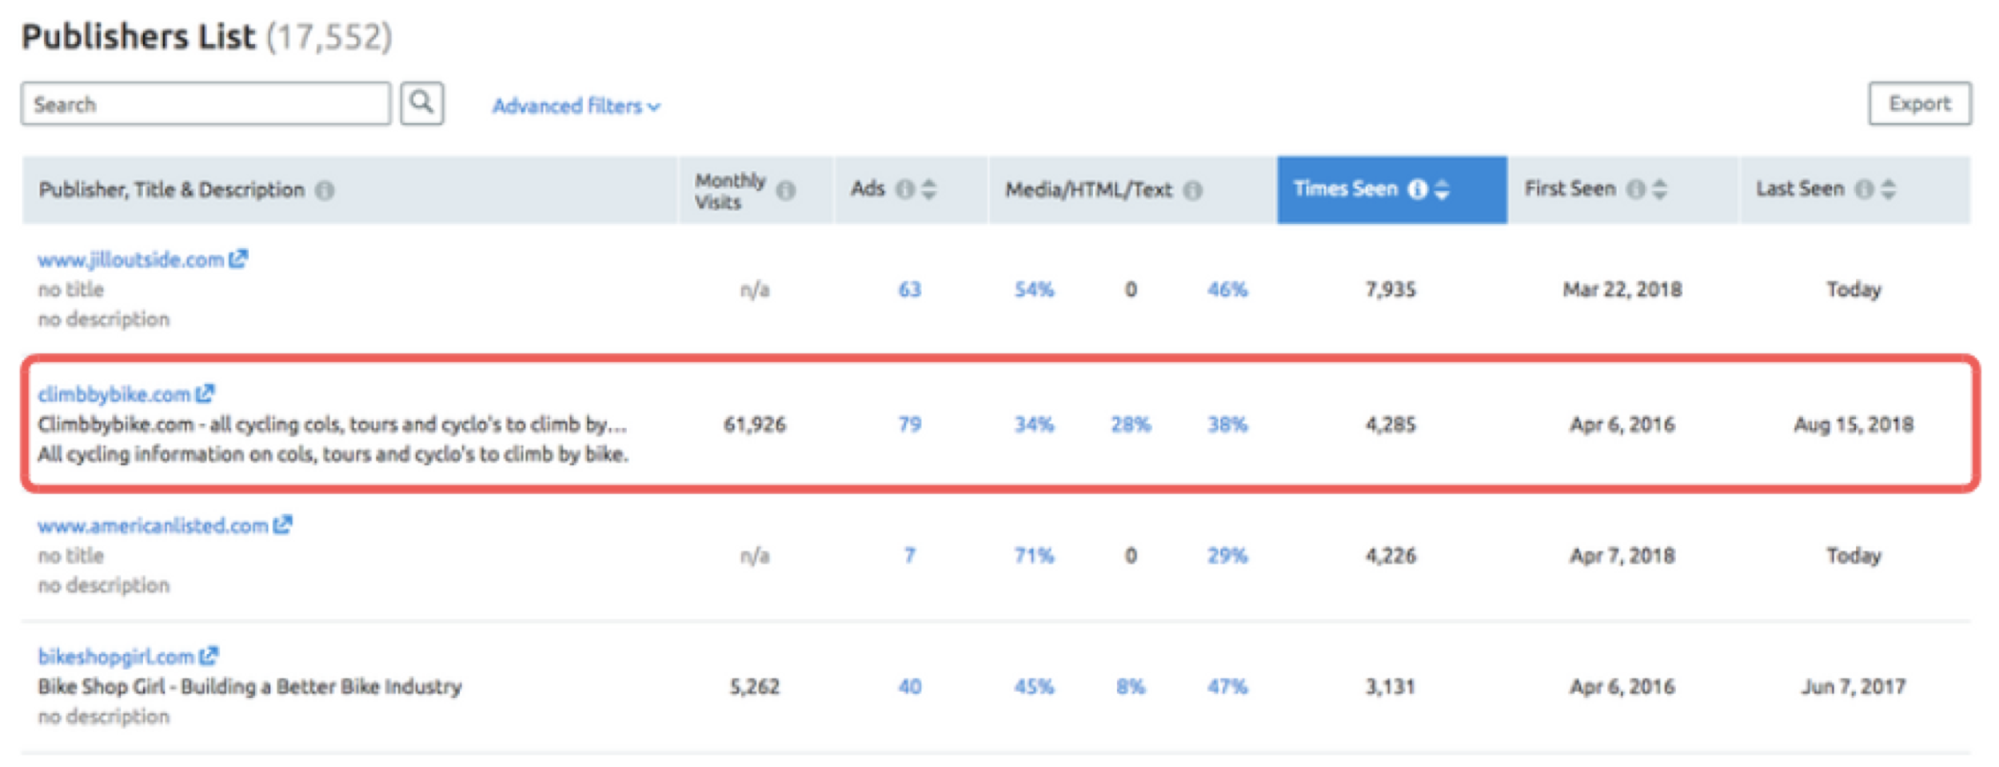1999x767 pixels.
Task: Click 8% HTML share for bikeshopgirl
Action: 1131,687
